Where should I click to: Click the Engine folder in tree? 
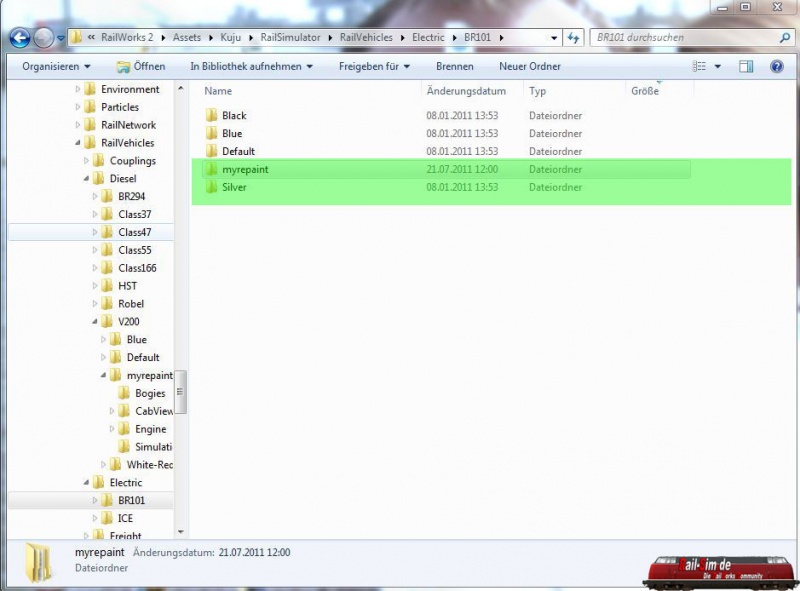pyautogui.click(x=151, y=429)
